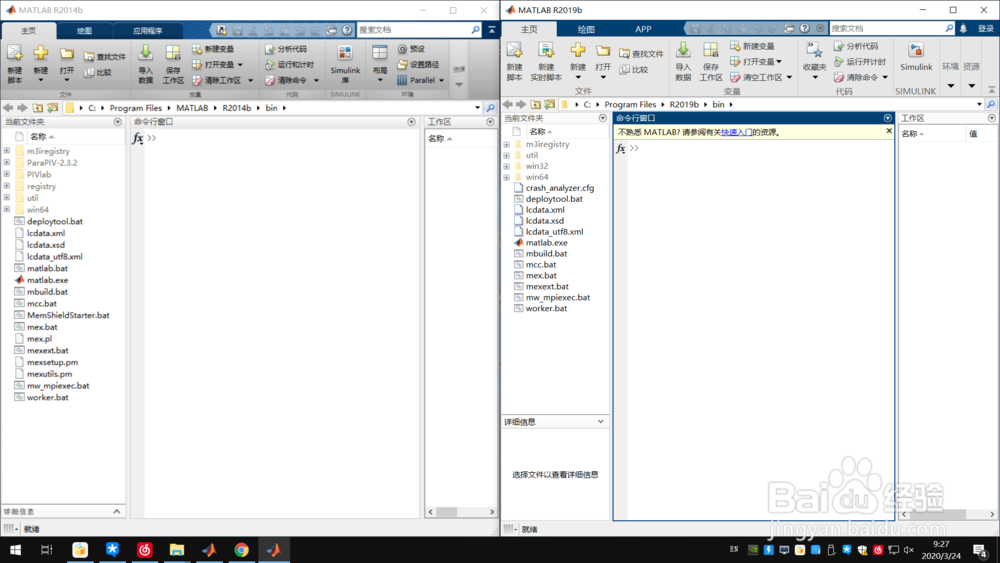Open Command Window actions menu in R2019b
This screenshot has height=563, width=1000.
click(887, 118)
